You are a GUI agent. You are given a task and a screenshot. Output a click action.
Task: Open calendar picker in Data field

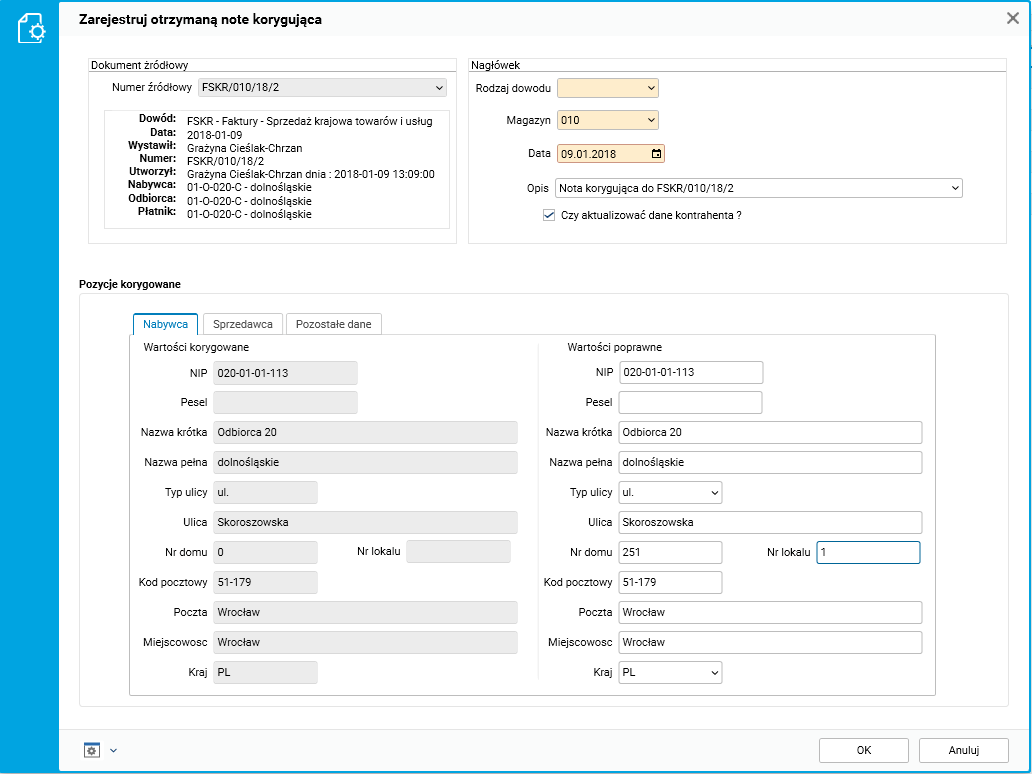656,154
